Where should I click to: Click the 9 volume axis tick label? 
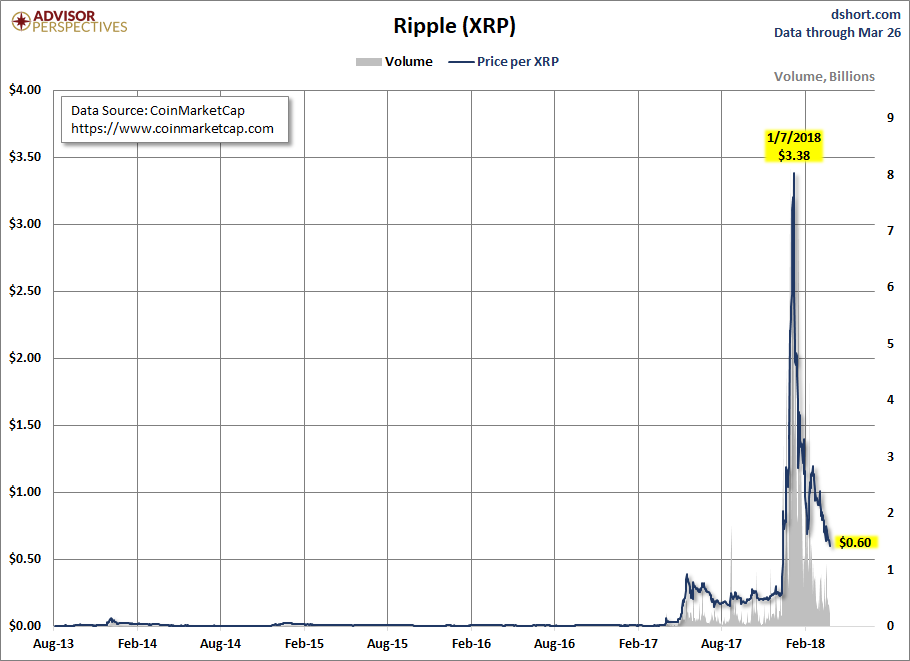[890, 118]
